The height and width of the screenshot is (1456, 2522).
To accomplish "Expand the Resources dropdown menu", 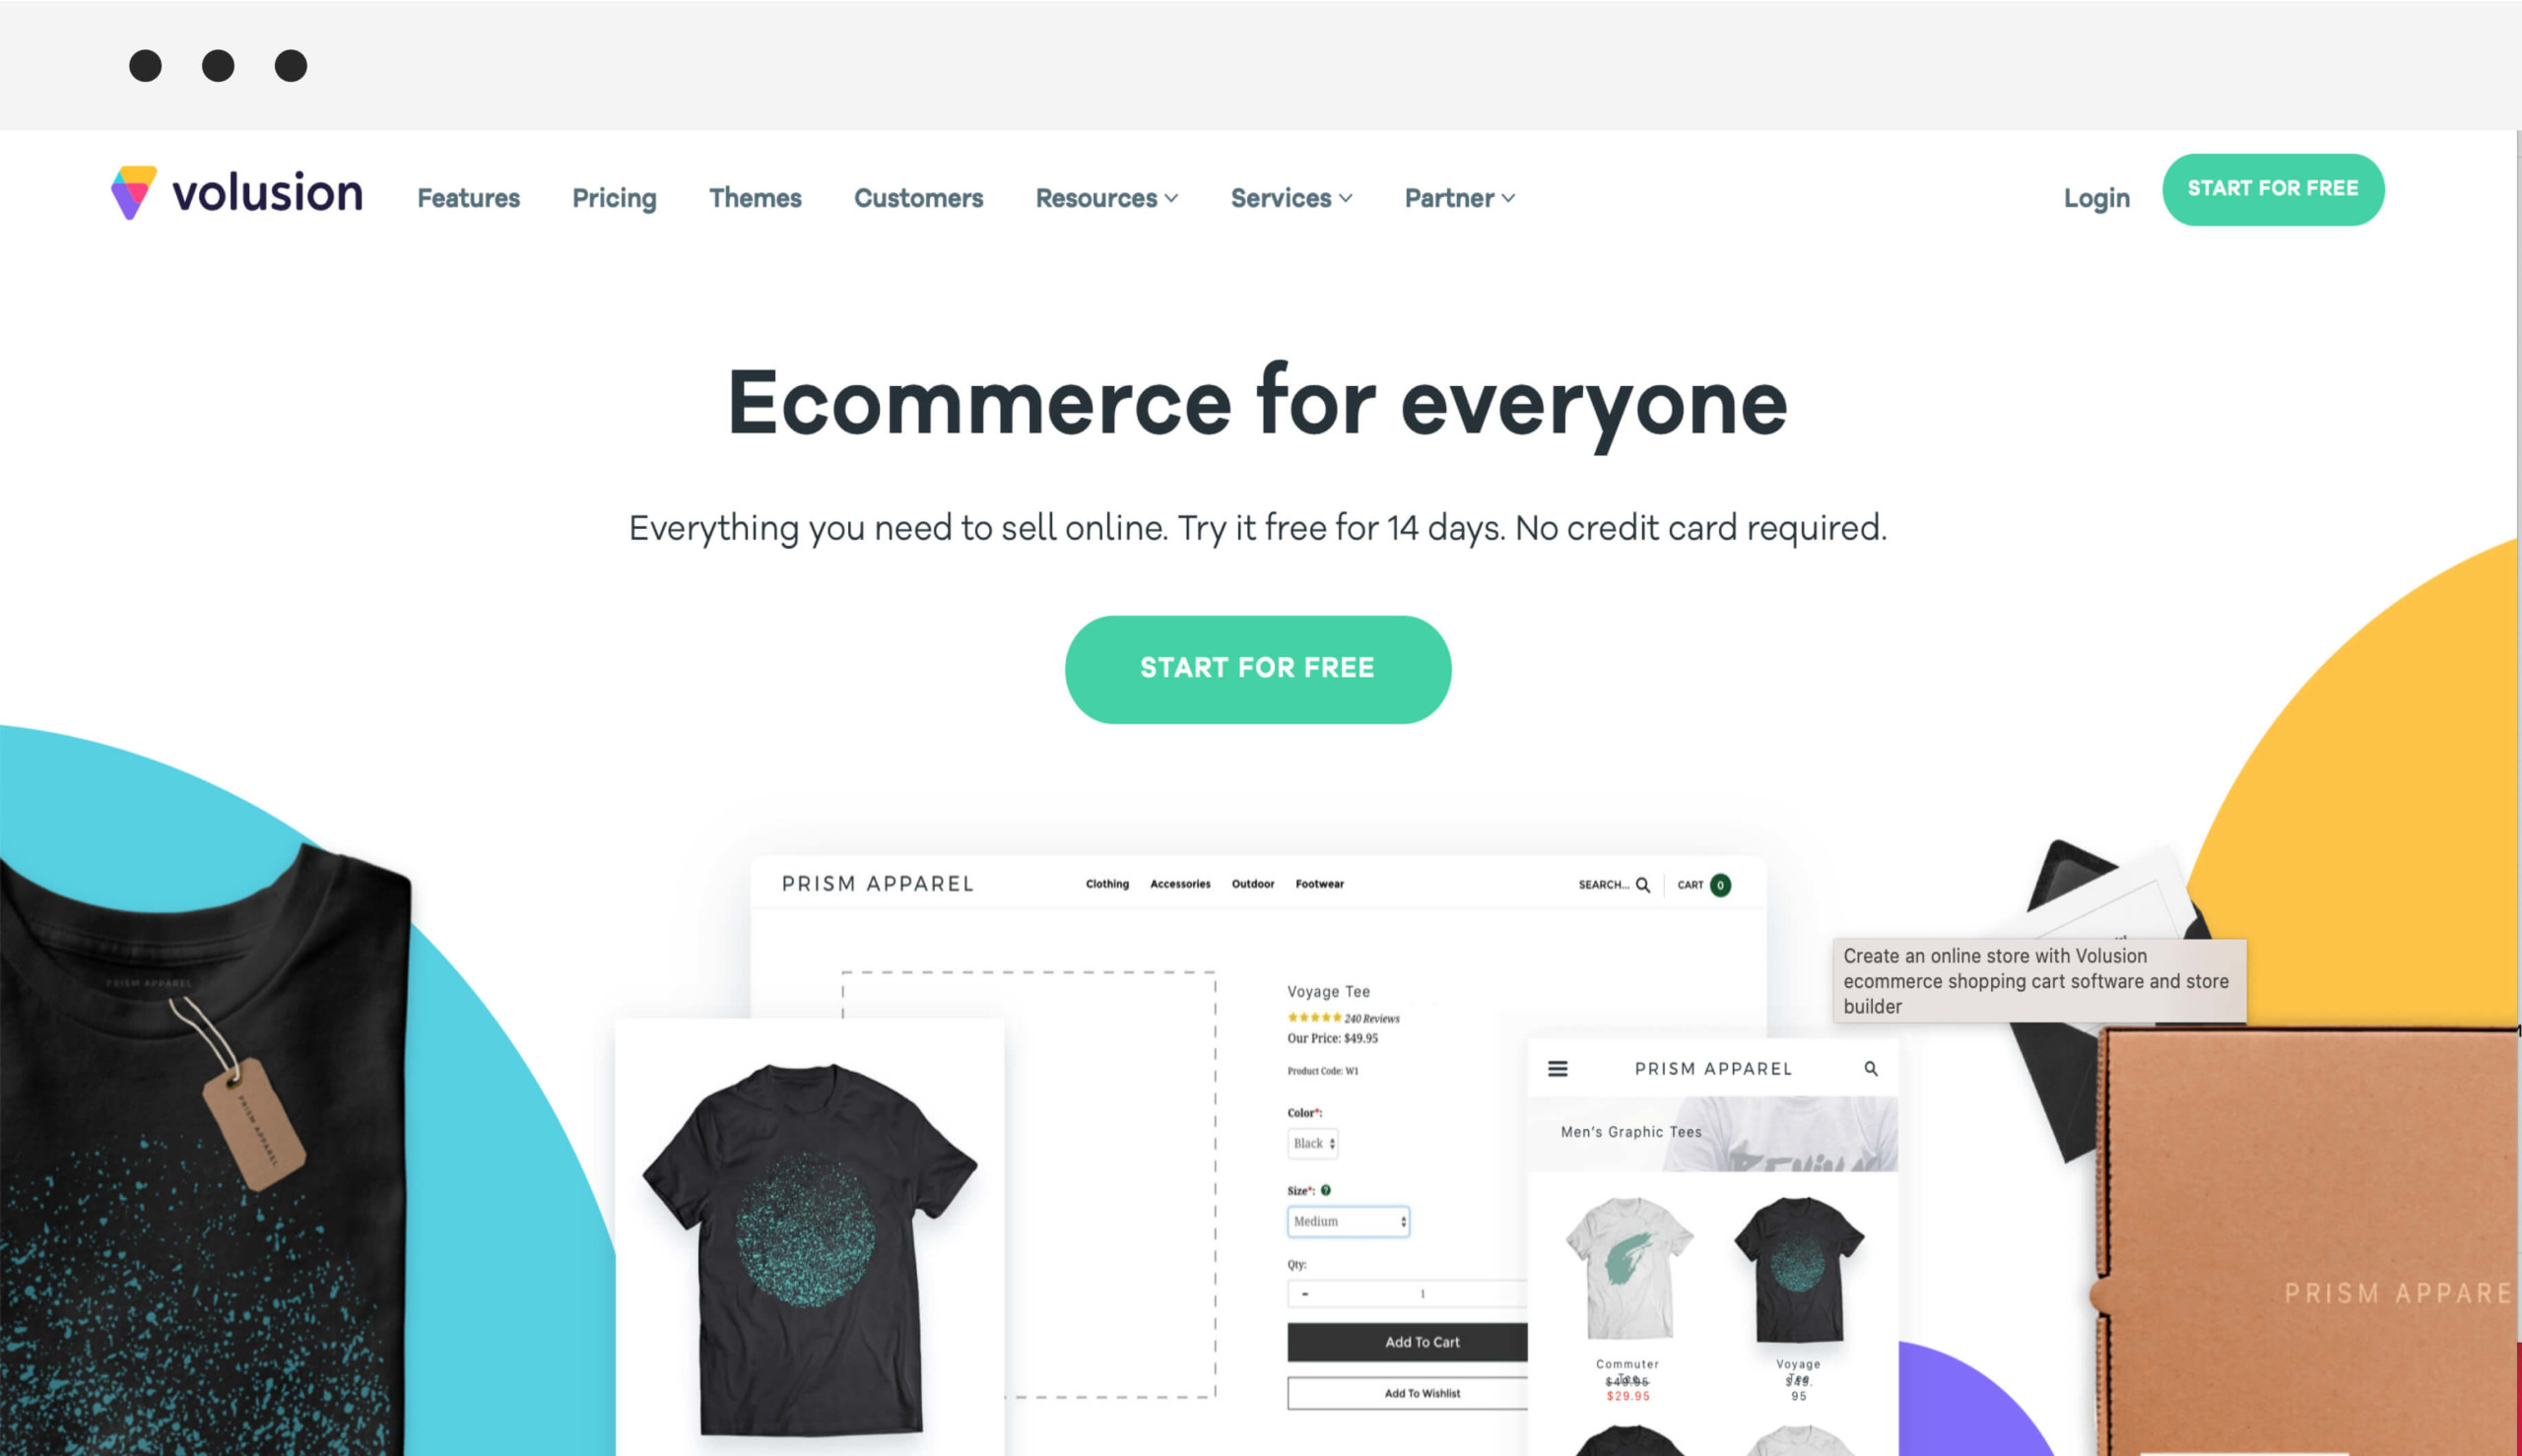I will 1106,196.
